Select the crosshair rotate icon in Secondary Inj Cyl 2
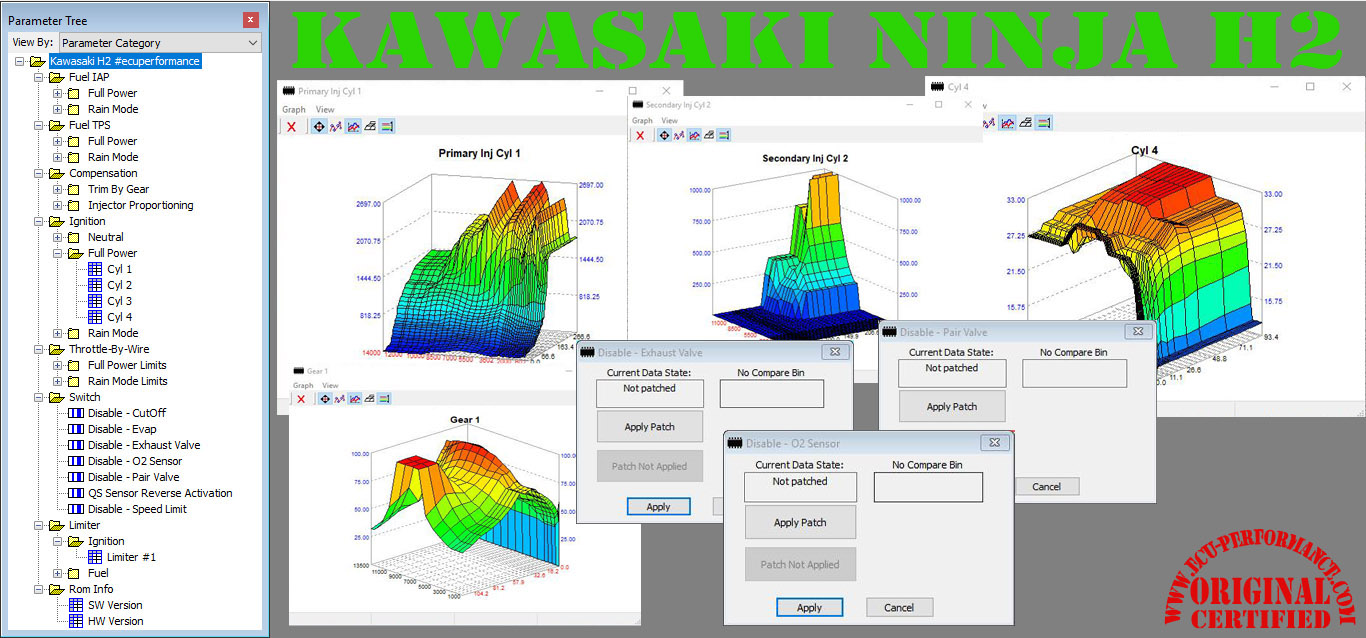The width and height of the screenshot is (1366, 638). (664, 135)
